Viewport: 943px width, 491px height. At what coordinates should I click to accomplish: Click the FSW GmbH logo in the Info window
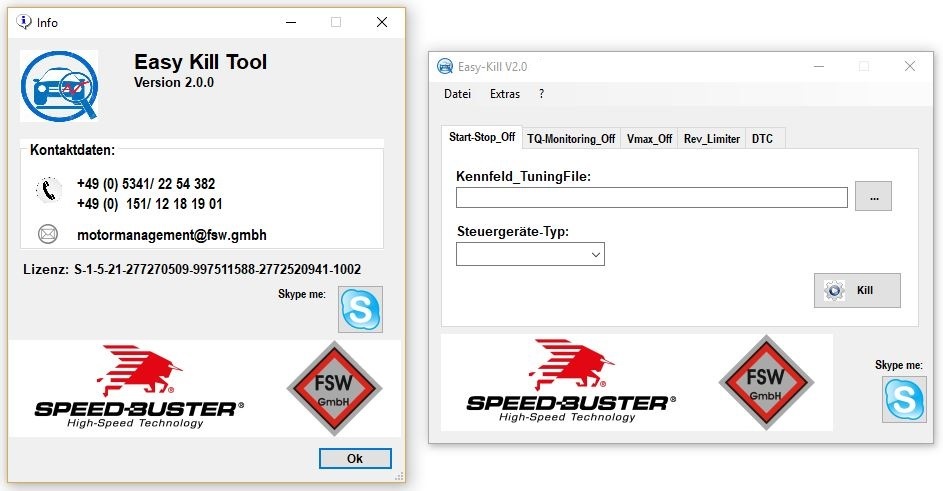coord(334,388)
